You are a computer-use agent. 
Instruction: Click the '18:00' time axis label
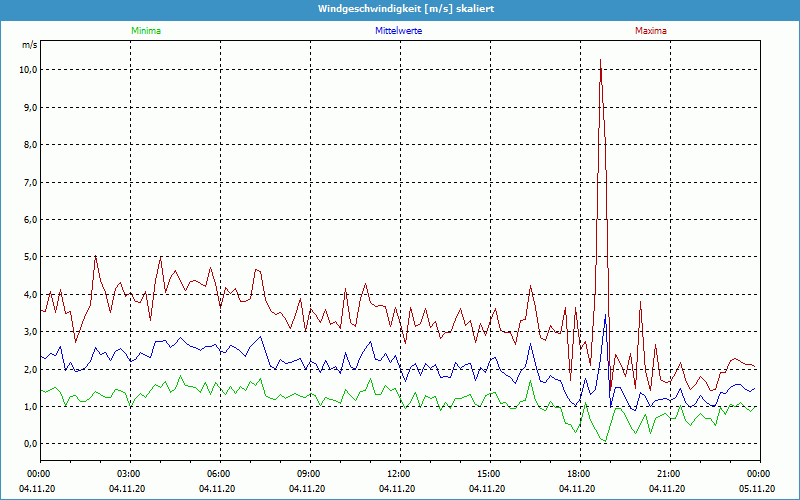[x=579, y=474]
